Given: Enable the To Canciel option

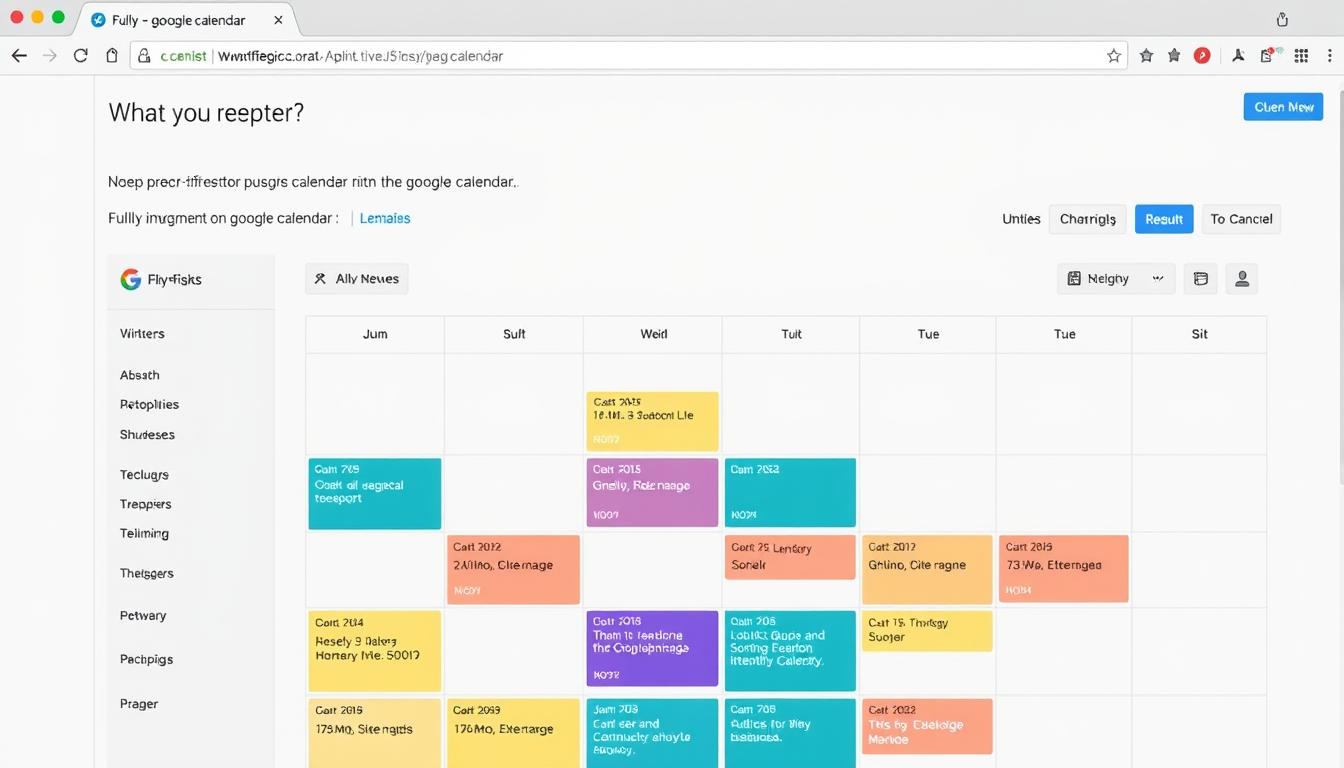Looking at the screenshot, I should tap(1240, 218).
